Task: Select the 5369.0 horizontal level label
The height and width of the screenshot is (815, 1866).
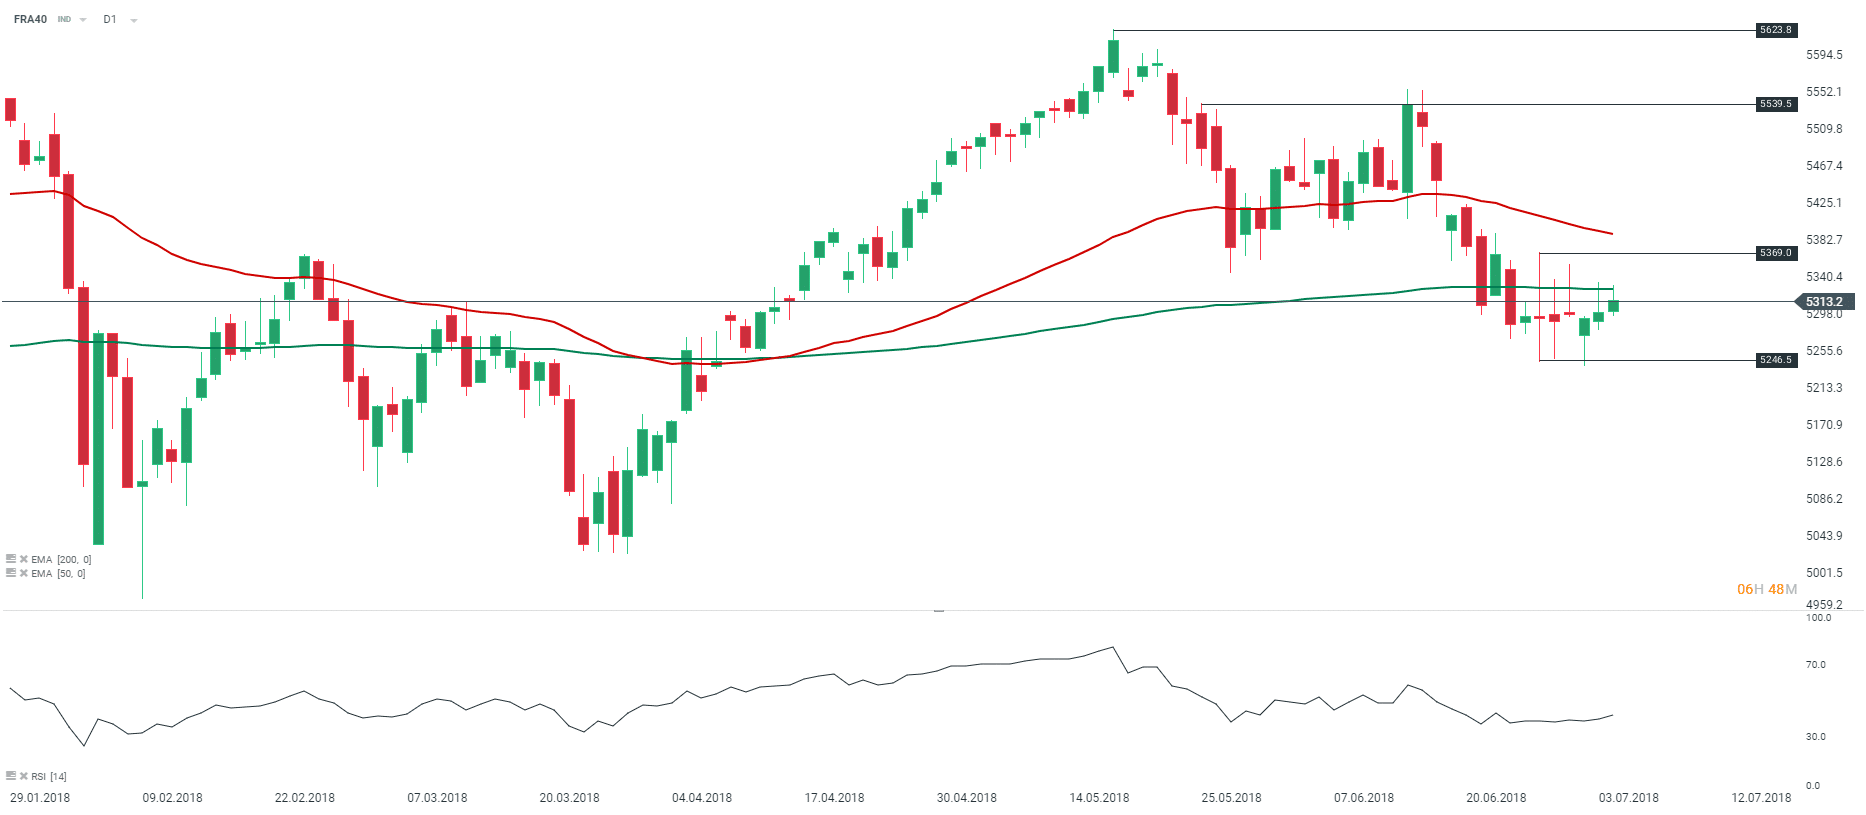Action: pyautogui.click(x=1776, y=253)
